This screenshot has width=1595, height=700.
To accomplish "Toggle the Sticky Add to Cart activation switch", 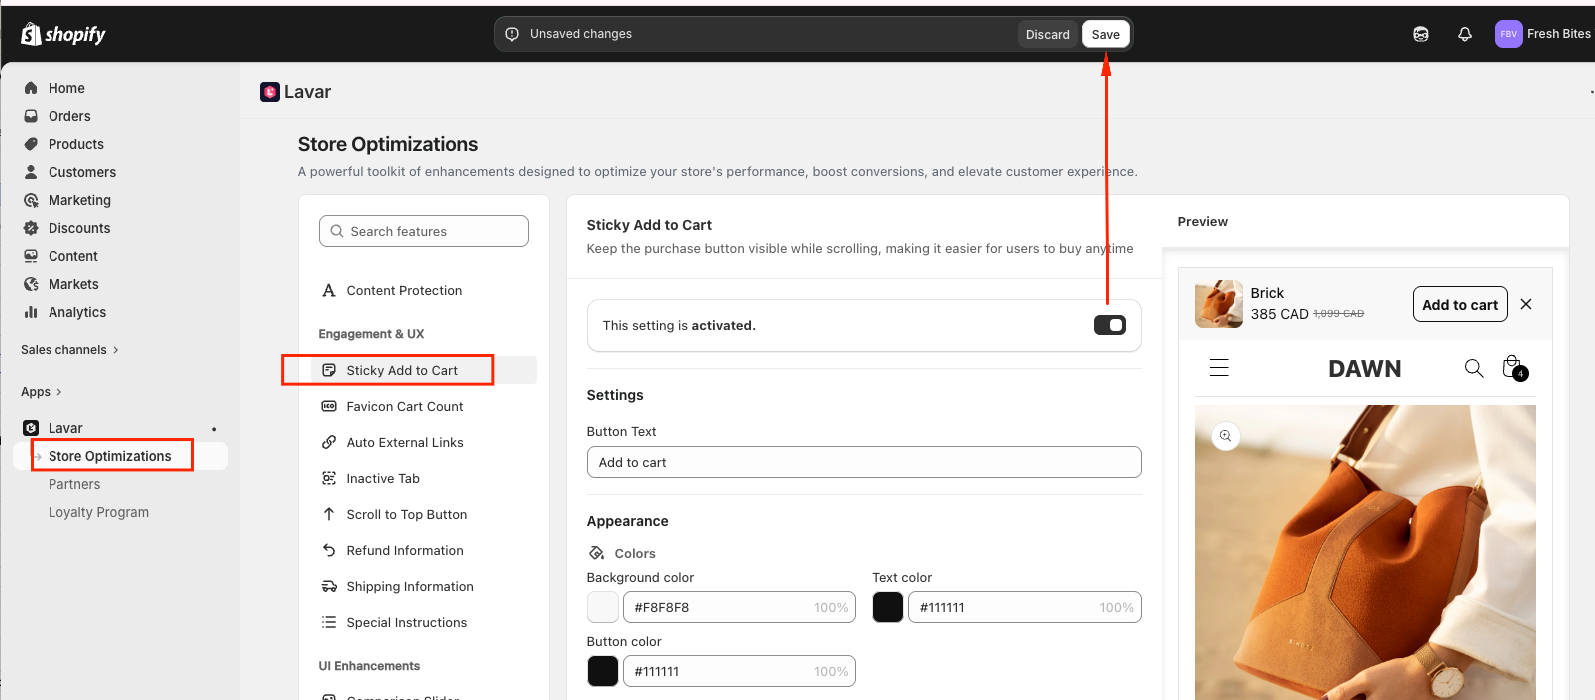I will [1110, 325].
